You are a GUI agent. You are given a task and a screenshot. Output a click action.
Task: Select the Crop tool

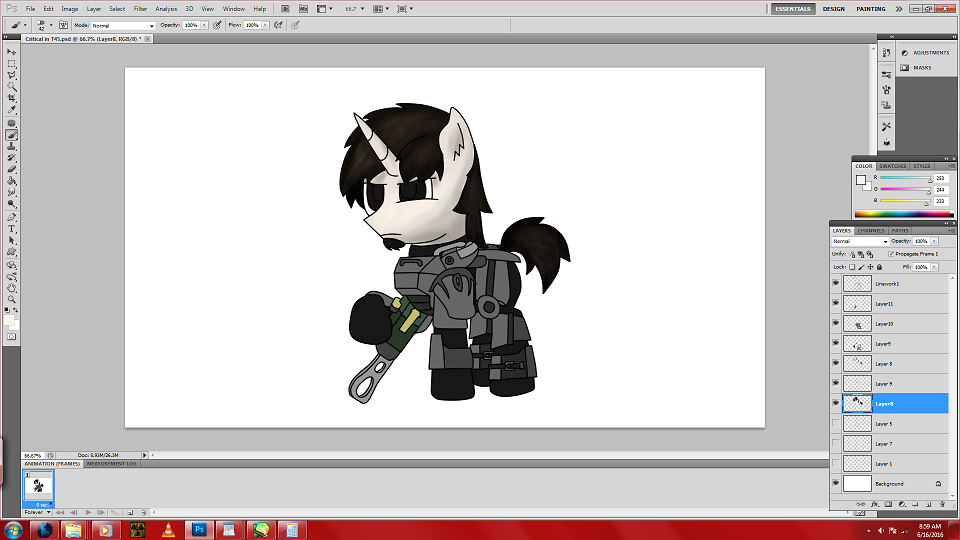12,99
